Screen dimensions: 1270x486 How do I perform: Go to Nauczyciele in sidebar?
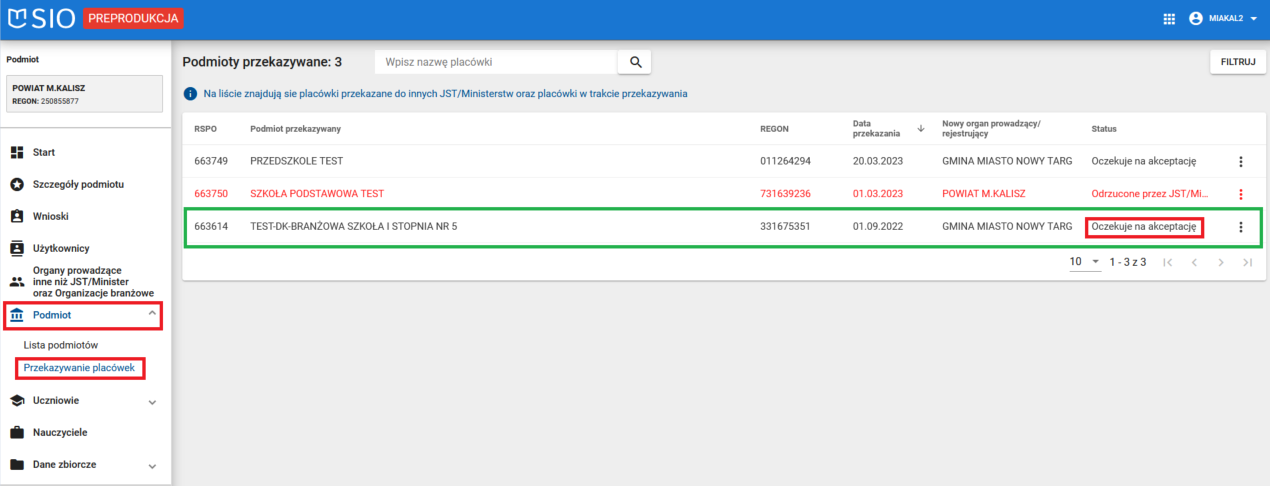click(x=60, y=433)
